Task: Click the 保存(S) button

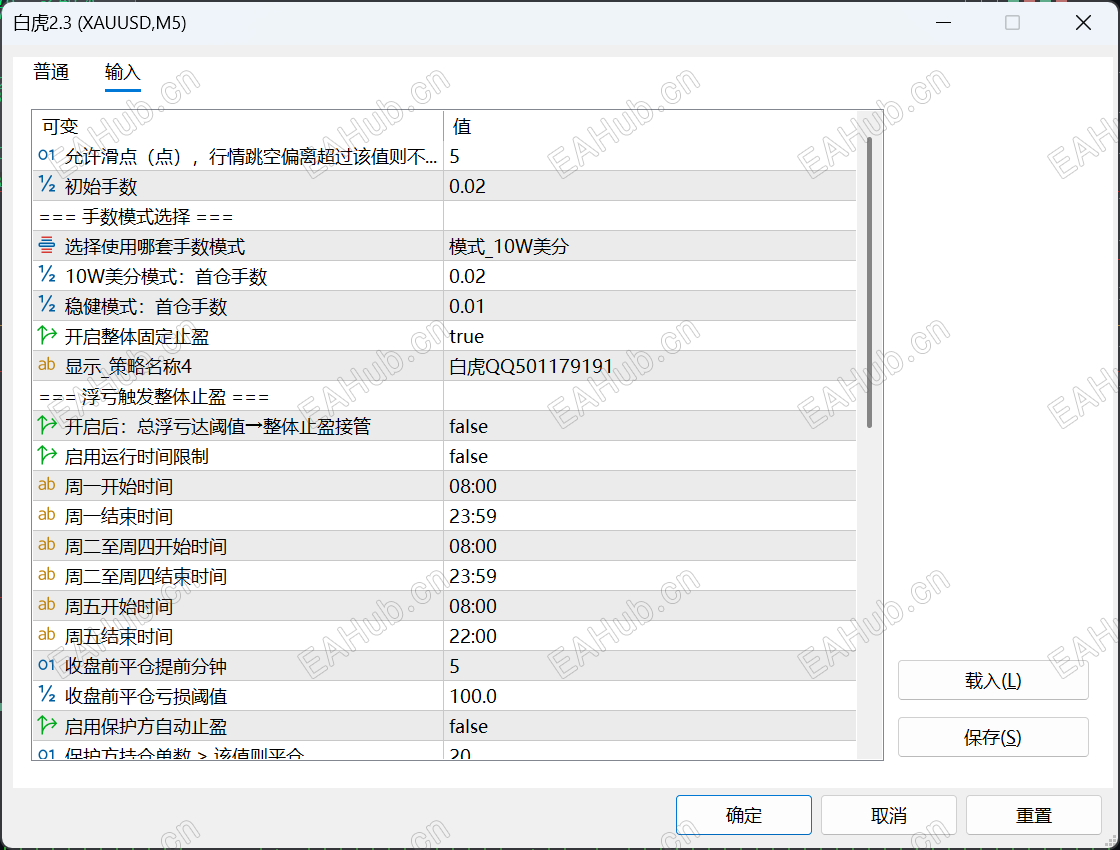Action: coord(993,736)
